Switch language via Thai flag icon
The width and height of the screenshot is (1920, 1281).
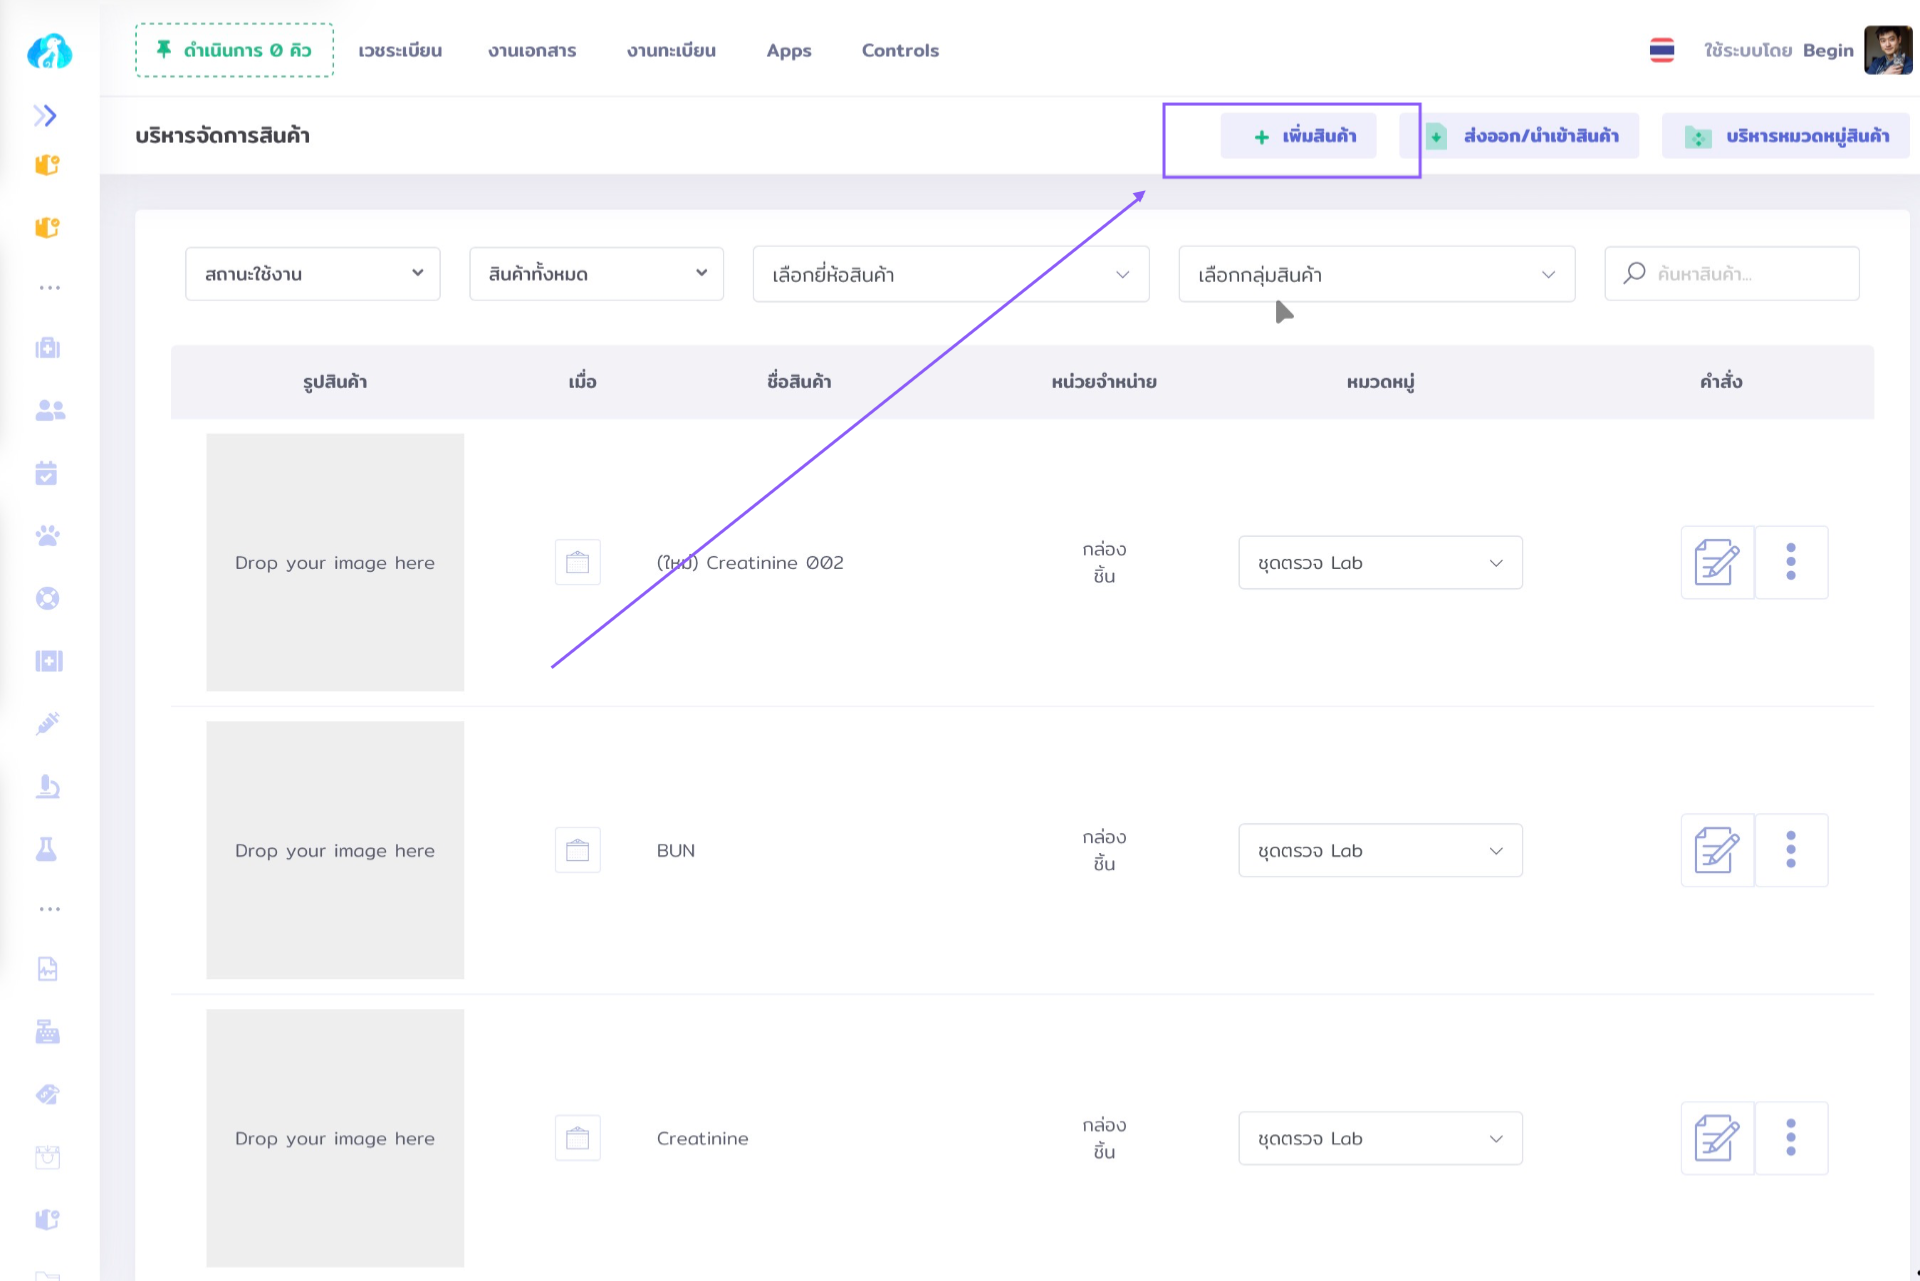tap(1661, 50)
